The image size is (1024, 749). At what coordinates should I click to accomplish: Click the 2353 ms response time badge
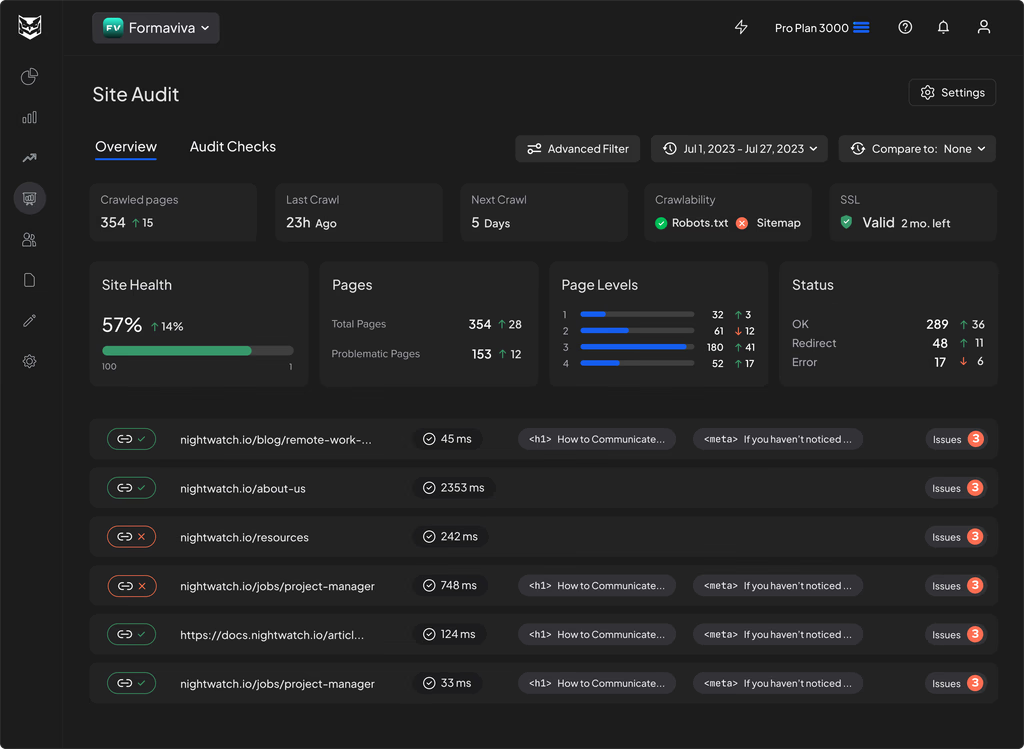point(454,488)
